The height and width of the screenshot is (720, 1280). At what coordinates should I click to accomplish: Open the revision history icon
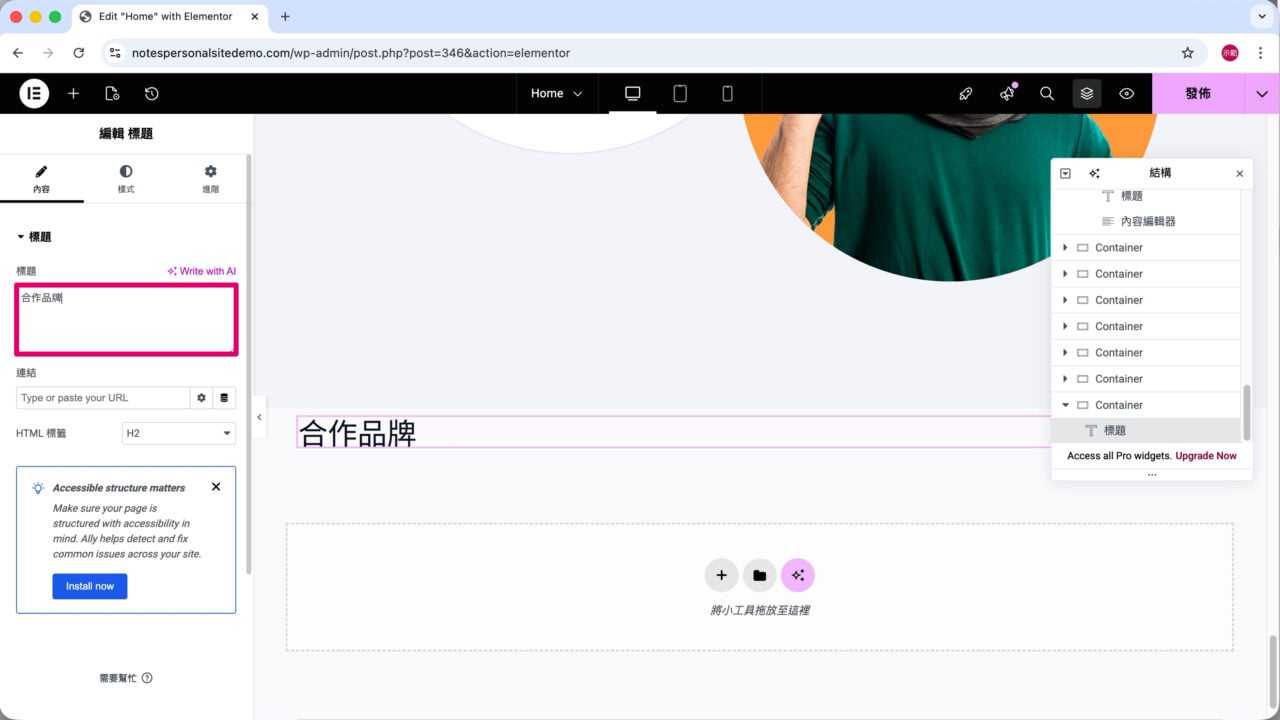pyautogui.click(x=151, y=93)
